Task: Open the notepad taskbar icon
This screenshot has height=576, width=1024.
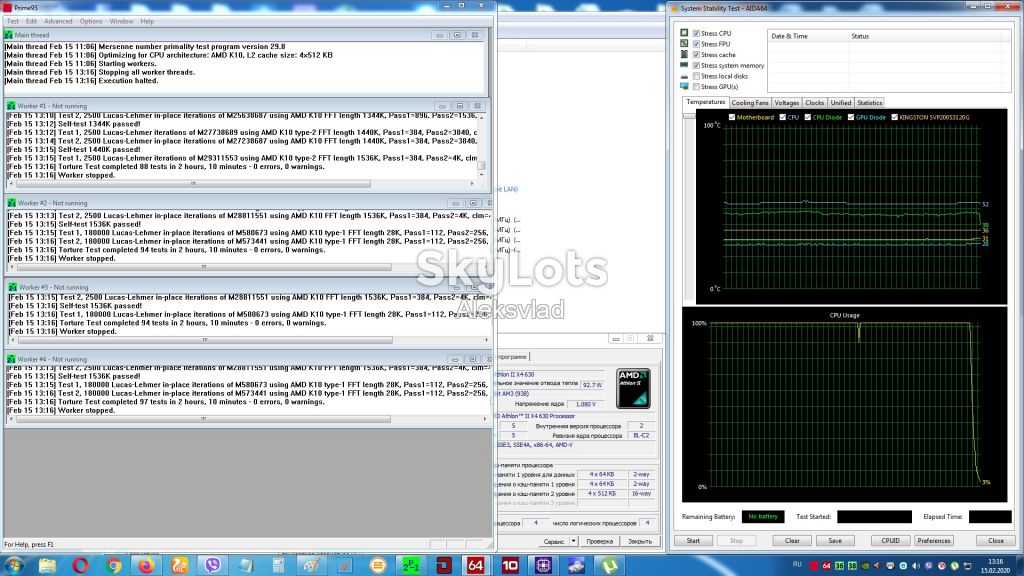Action: [x=246, y=565]
